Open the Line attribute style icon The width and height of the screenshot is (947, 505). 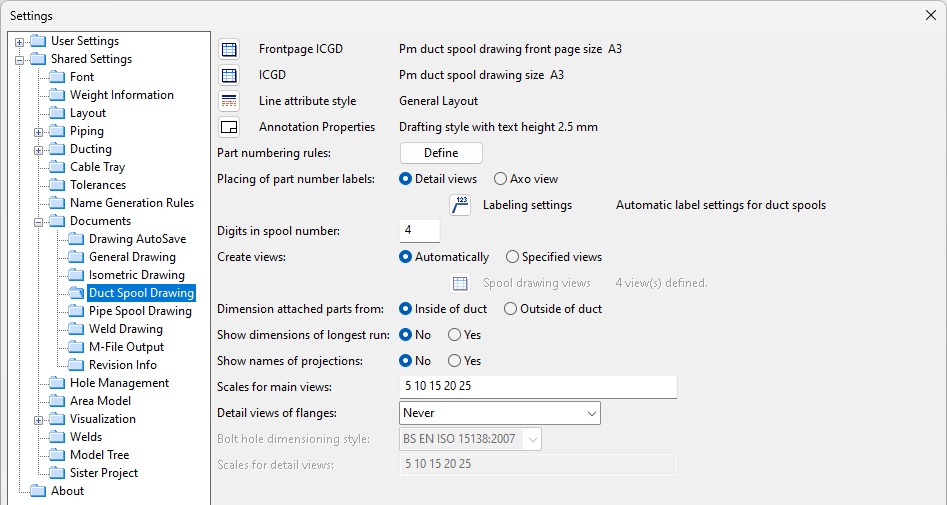(229, 101)
